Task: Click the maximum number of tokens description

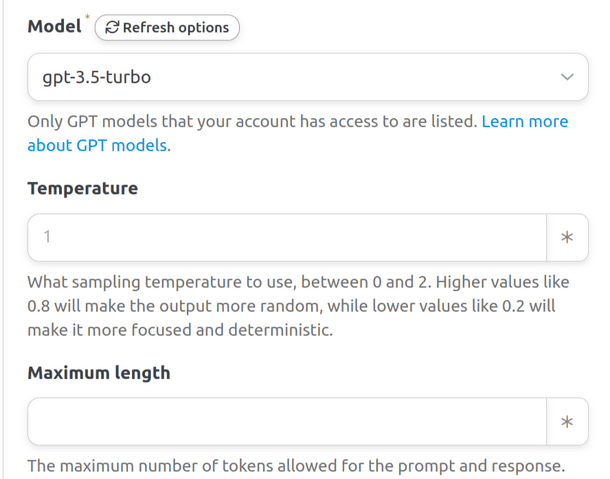Action: click(296, 465)
